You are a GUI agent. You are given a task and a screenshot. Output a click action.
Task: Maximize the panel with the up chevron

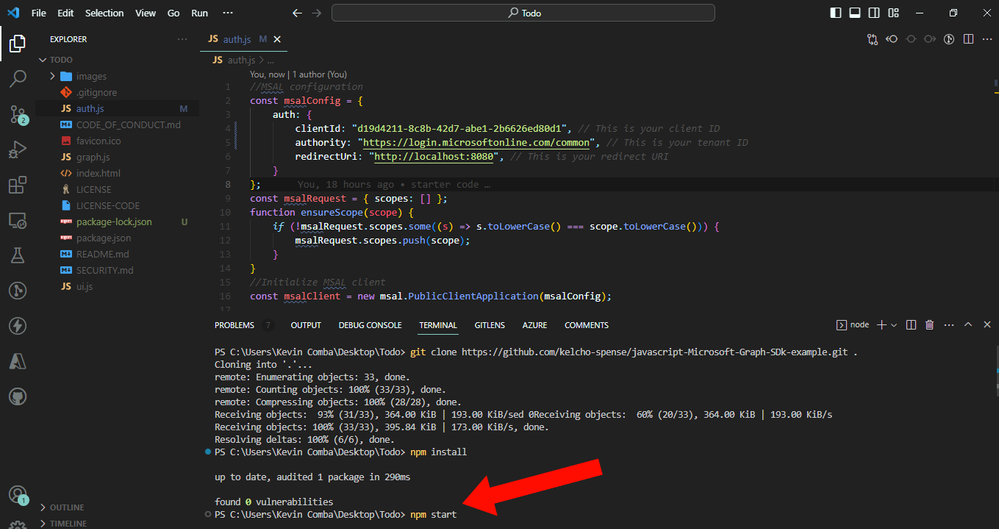point(968,325)
